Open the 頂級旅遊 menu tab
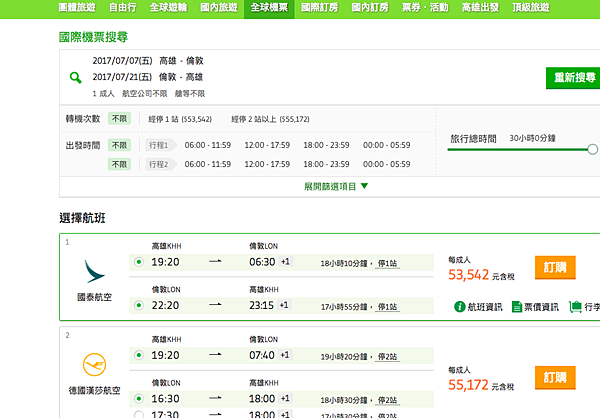The width and height of the screenshot is (600, 418). 531,7
